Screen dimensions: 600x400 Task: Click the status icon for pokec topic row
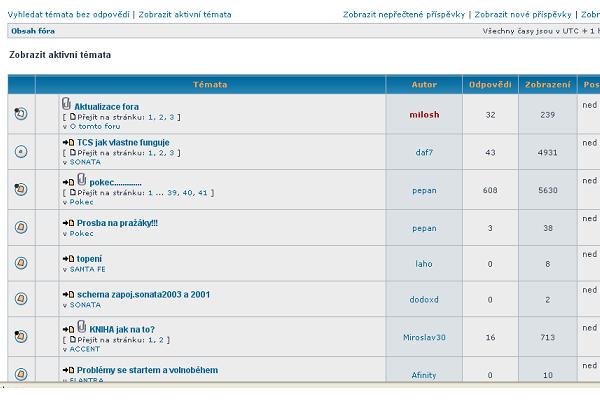point(21,189)
